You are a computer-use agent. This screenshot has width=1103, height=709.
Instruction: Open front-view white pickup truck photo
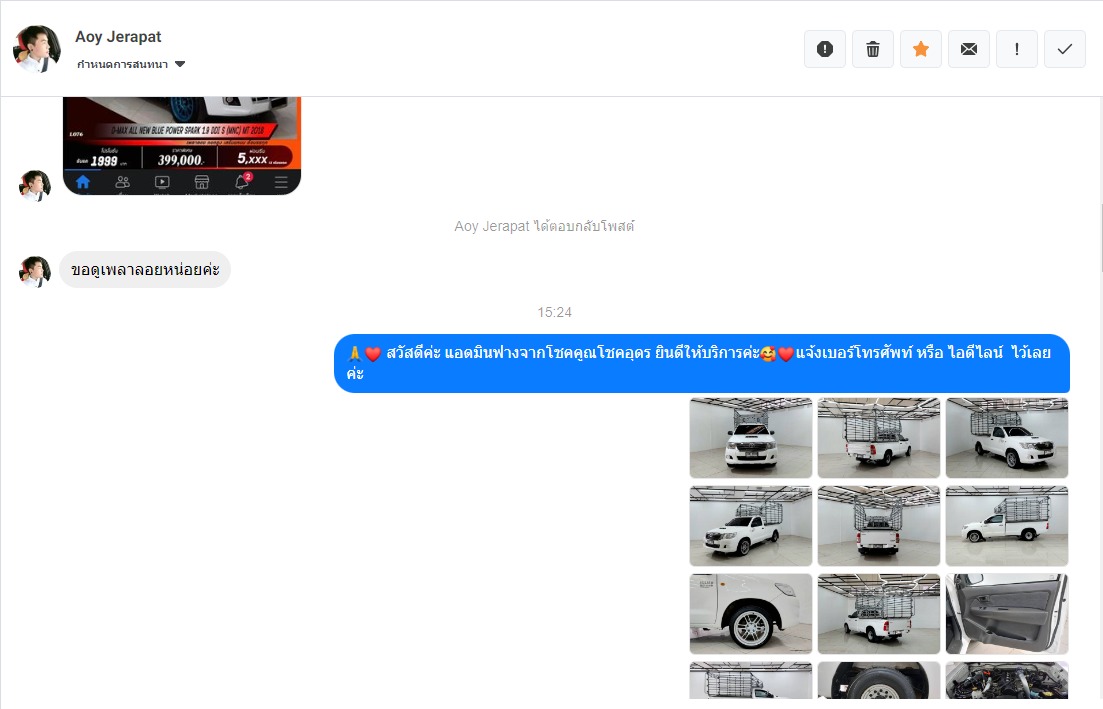751,438
